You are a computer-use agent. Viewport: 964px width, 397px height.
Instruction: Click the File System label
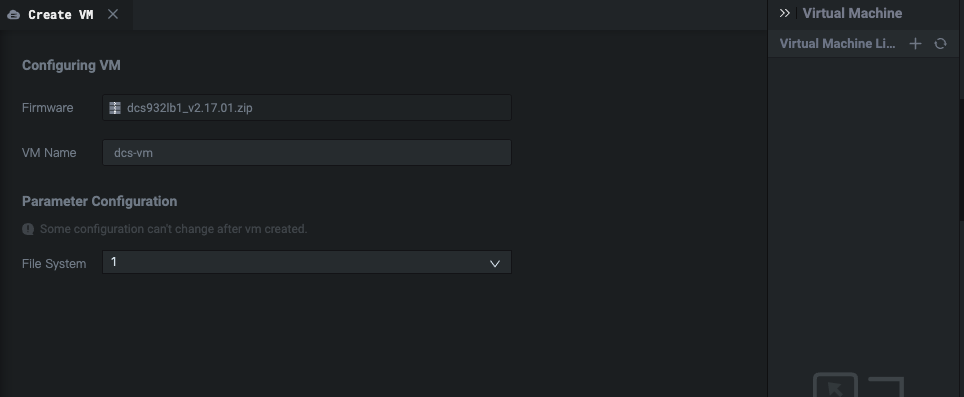click(54, 264)
